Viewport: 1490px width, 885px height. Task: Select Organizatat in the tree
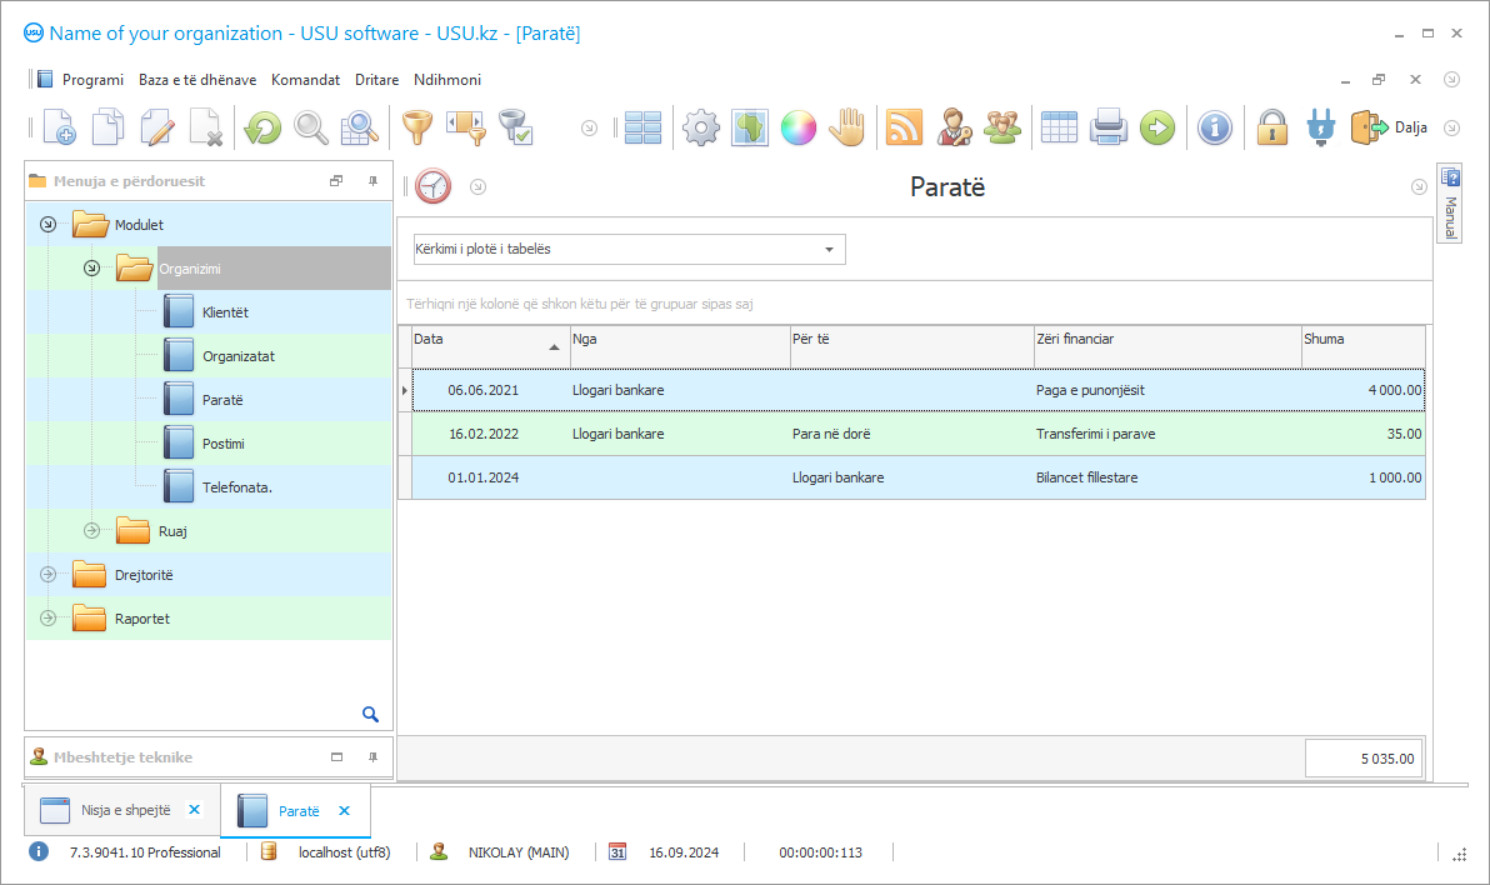(x=238, y=356)
